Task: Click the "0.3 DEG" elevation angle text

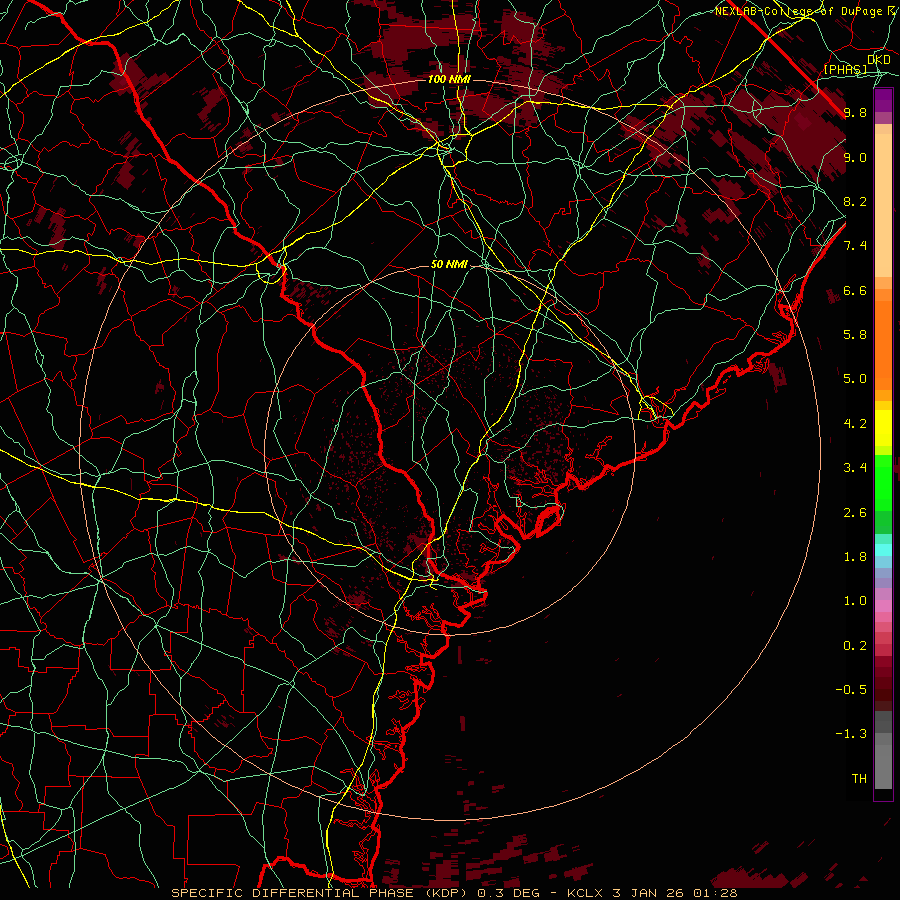Action: pyautogui.click(x=507, y=893)
